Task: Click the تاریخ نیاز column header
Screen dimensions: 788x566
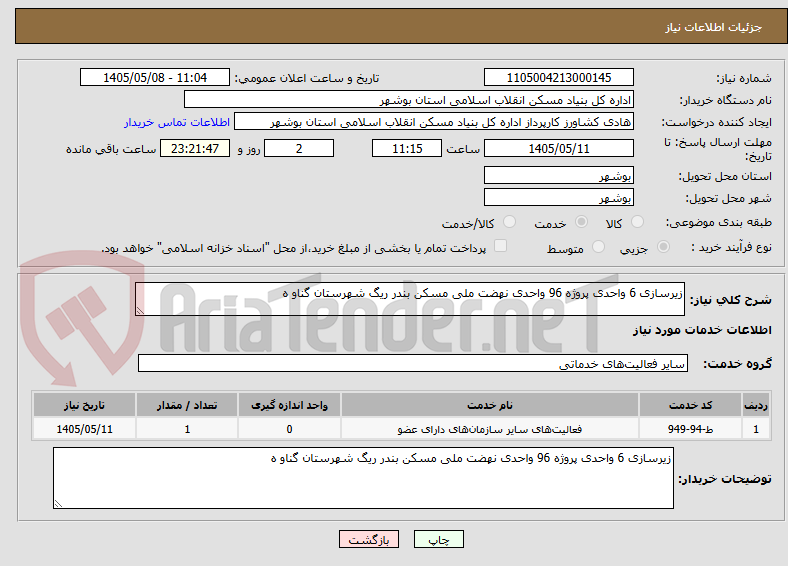Action: pos(84,405)
